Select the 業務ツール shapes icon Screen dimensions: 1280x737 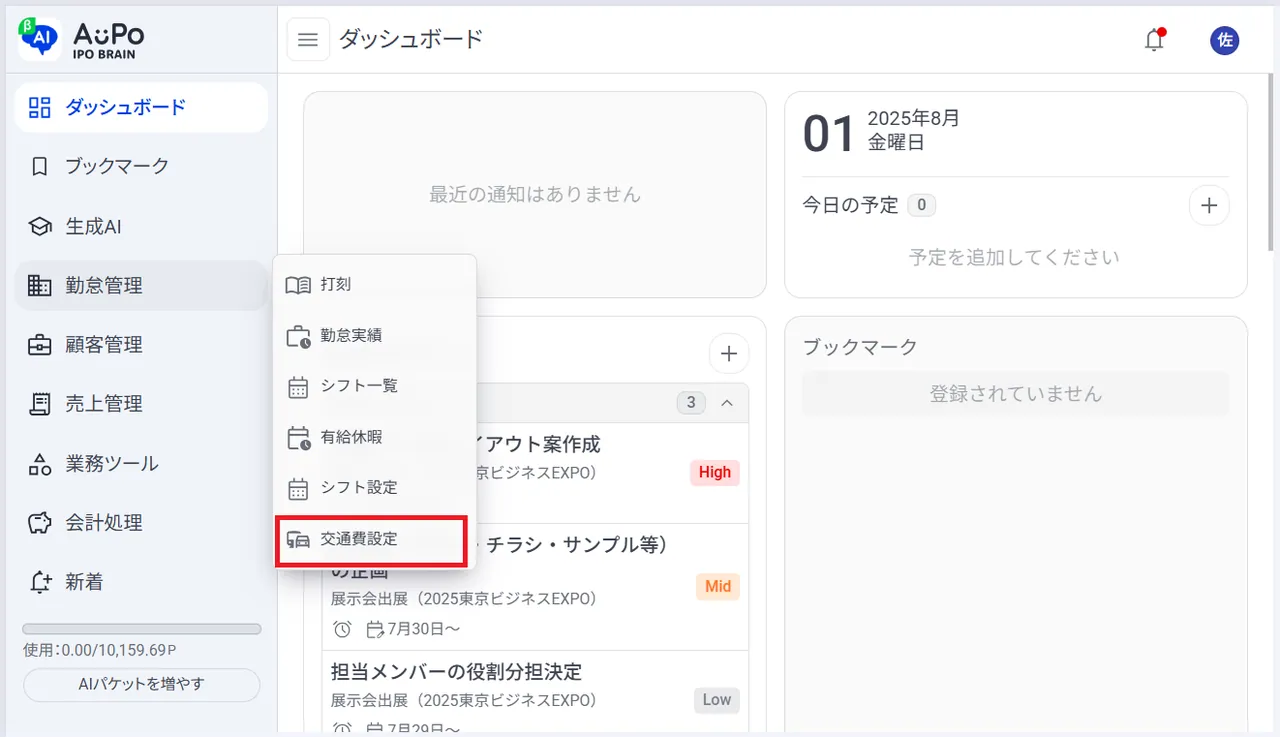tap(39, 464)
